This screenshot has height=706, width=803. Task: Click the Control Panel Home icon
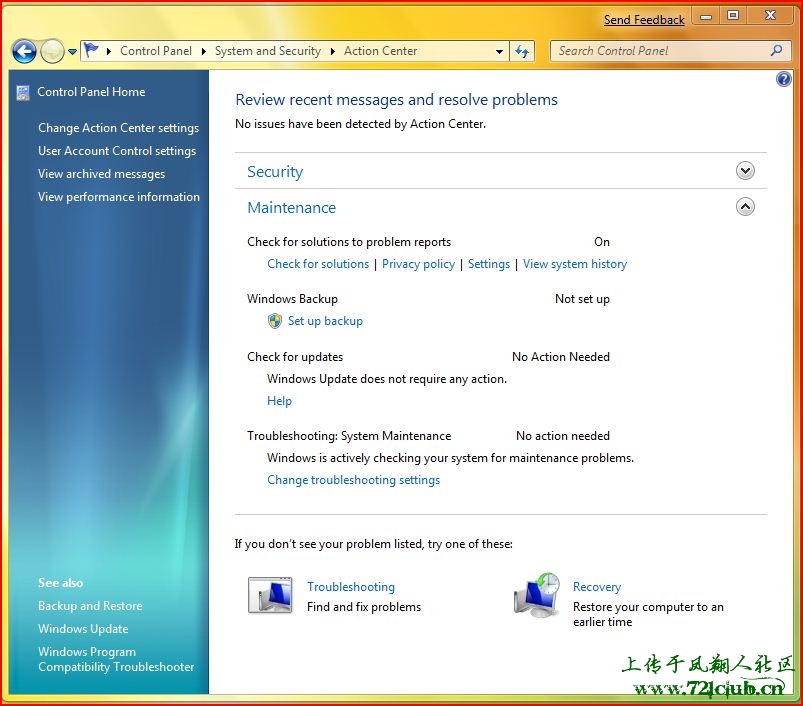23,93
